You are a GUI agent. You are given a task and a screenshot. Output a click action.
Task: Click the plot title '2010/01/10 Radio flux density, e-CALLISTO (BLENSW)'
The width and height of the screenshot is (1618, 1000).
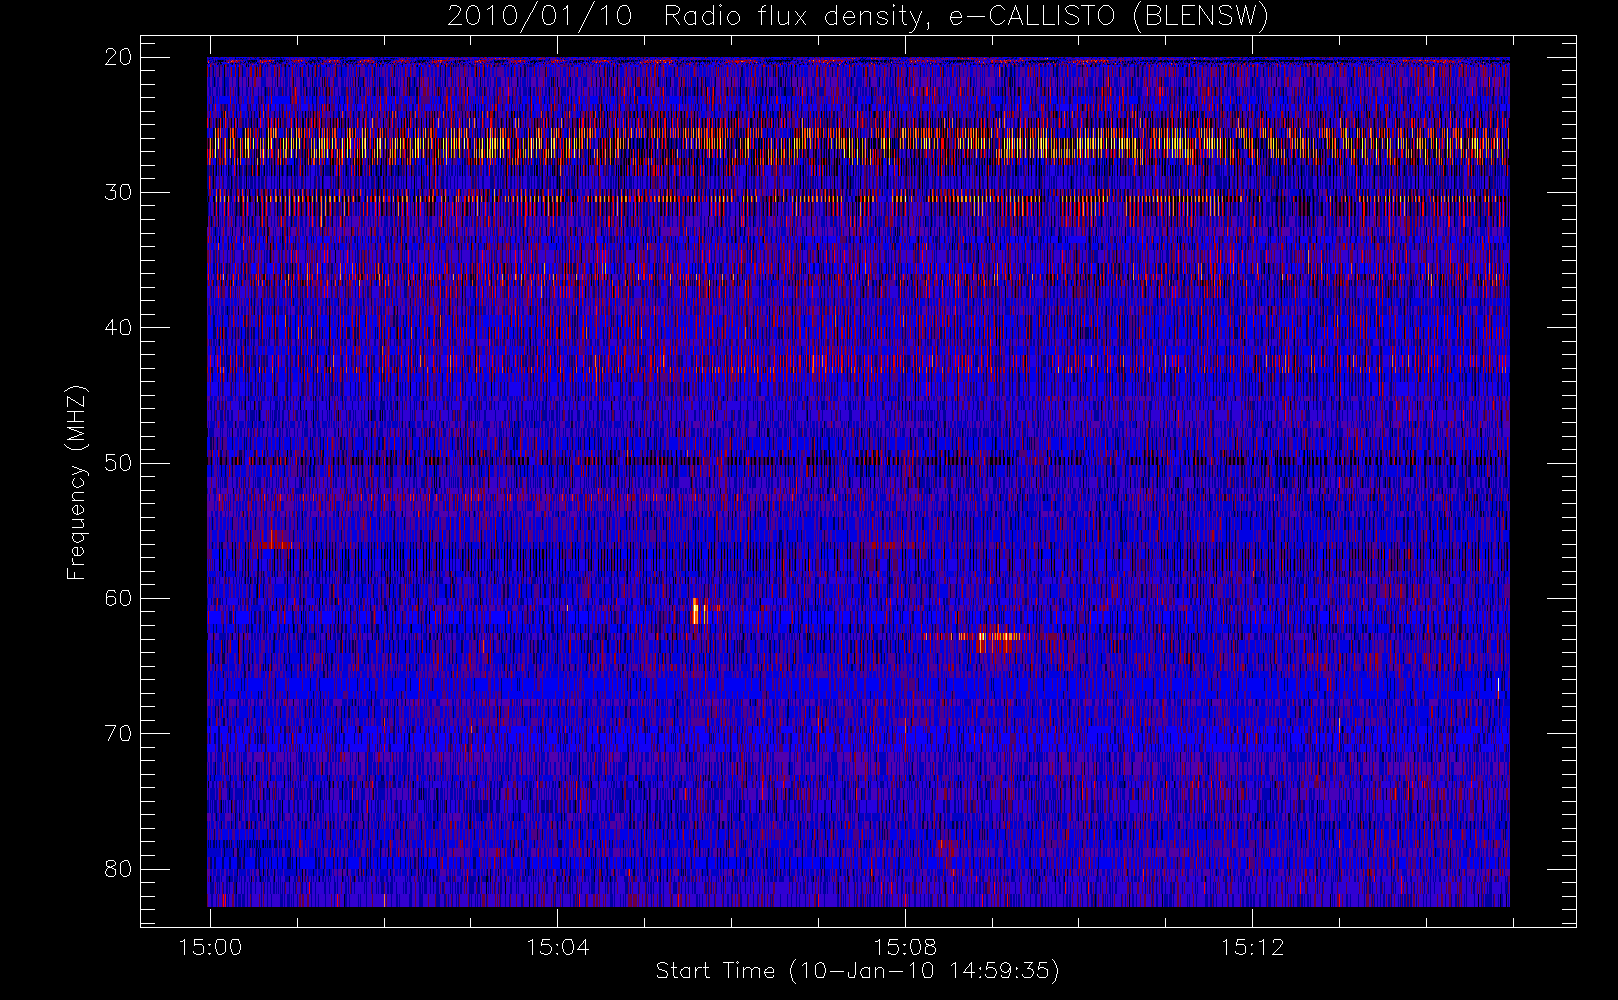(x=857, y=17)
